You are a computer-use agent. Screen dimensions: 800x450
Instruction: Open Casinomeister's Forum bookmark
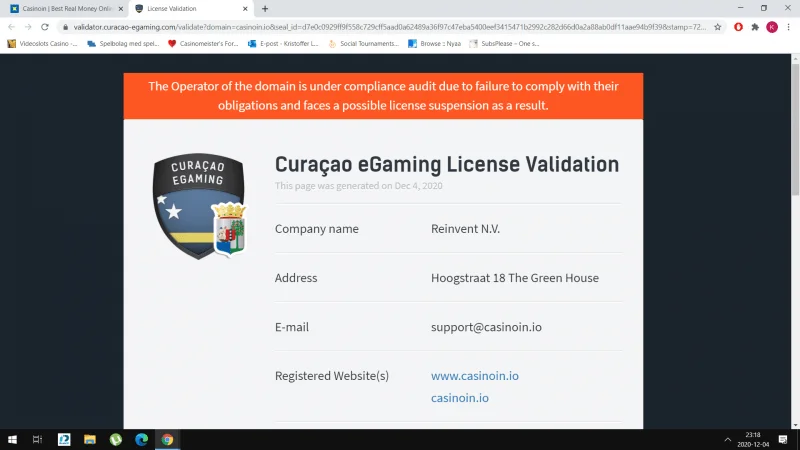203,44
